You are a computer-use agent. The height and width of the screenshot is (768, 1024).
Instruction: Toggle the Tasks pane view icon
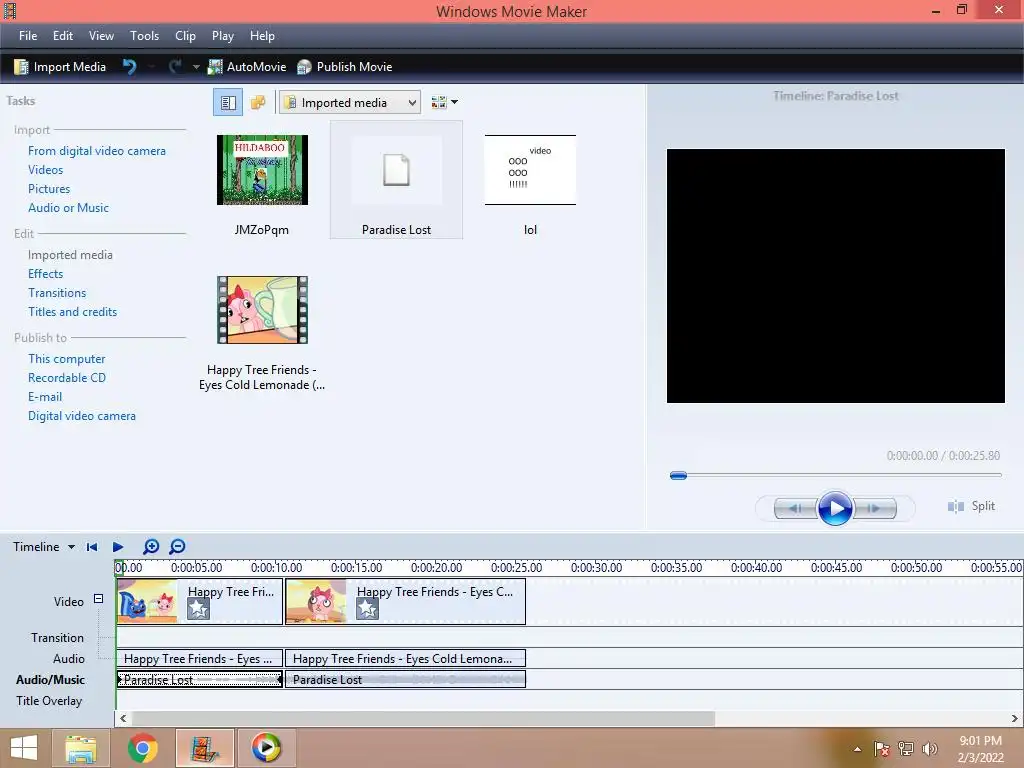[228, 103]
